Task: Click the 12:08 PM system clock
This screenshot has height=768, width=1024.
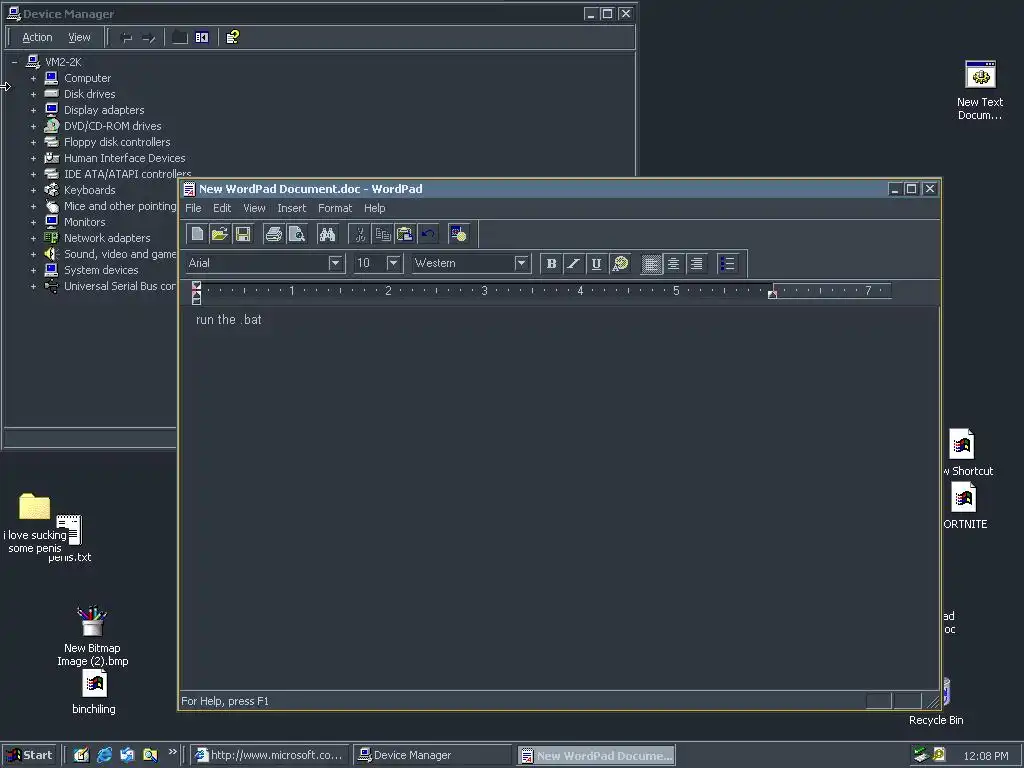Action: [985, 756]
